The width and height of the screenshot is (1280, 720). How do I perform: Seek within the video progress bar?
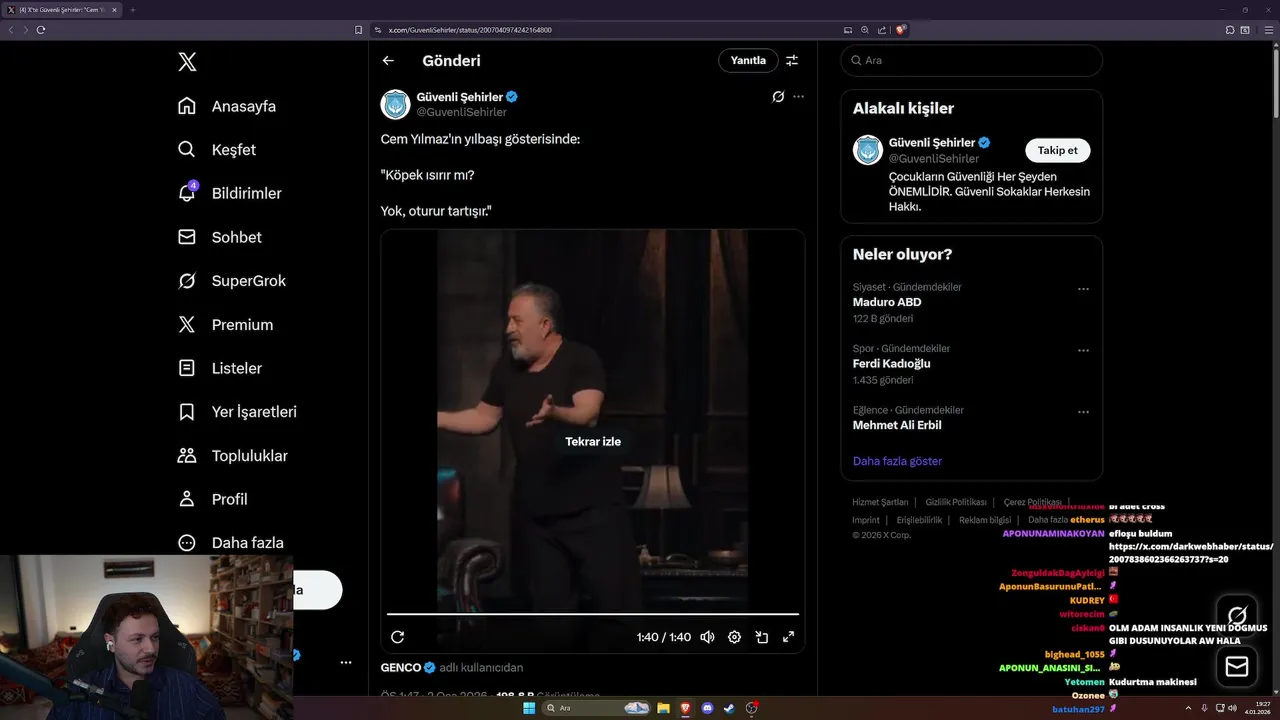[x=593, y=614]
